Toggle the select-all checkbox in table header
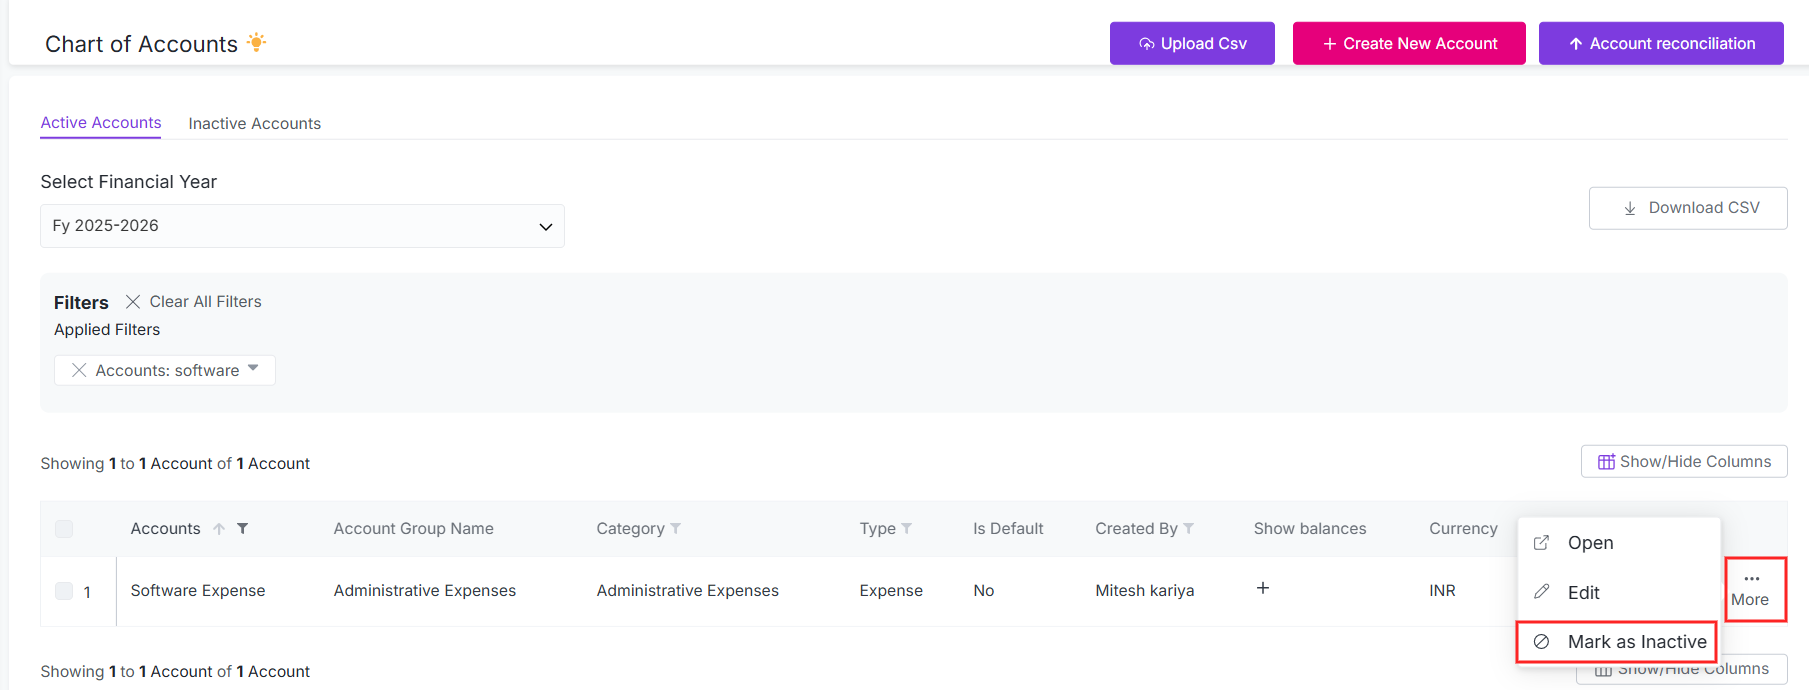 pyautogui.click(x=64, y=529)
